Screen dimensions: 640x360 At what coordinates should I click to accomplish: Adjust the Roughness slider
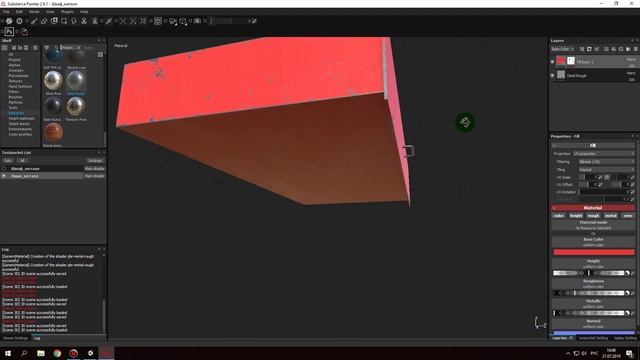[x=590, y=293]
